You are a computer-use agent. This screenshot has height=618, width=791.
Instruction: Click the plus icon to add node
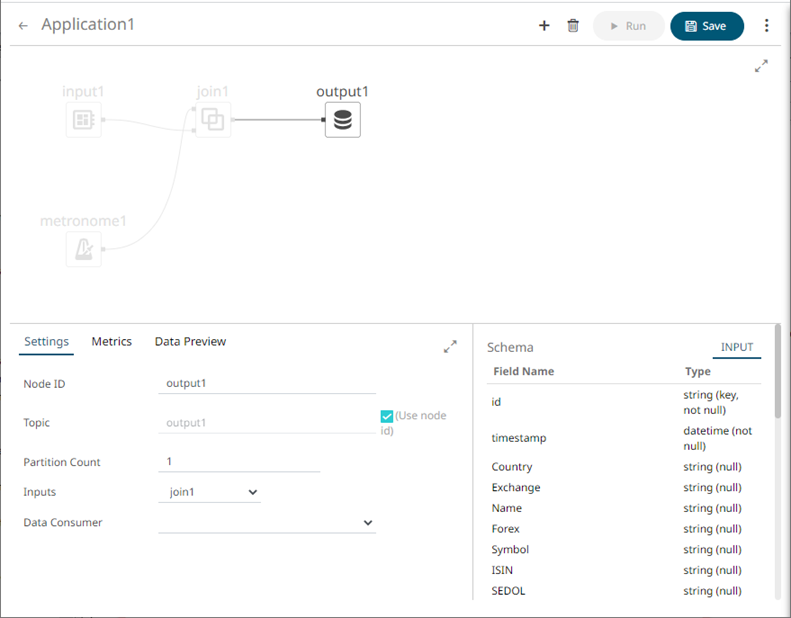(x=544, y=26)
